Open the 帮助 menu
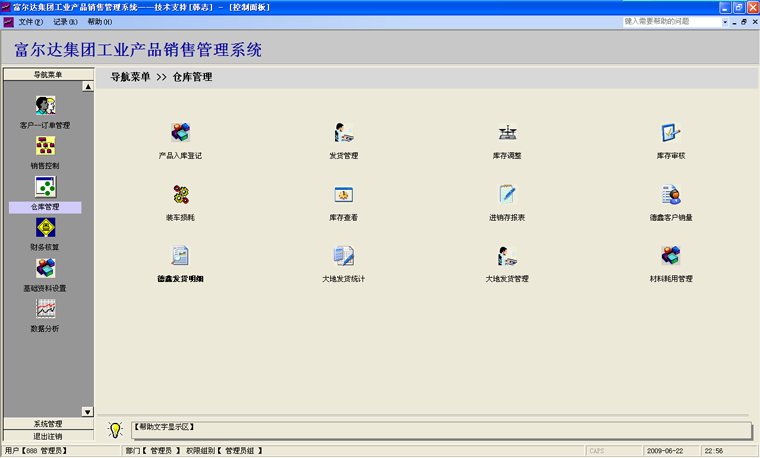760x458 pixels. click(x=99, y=22)
